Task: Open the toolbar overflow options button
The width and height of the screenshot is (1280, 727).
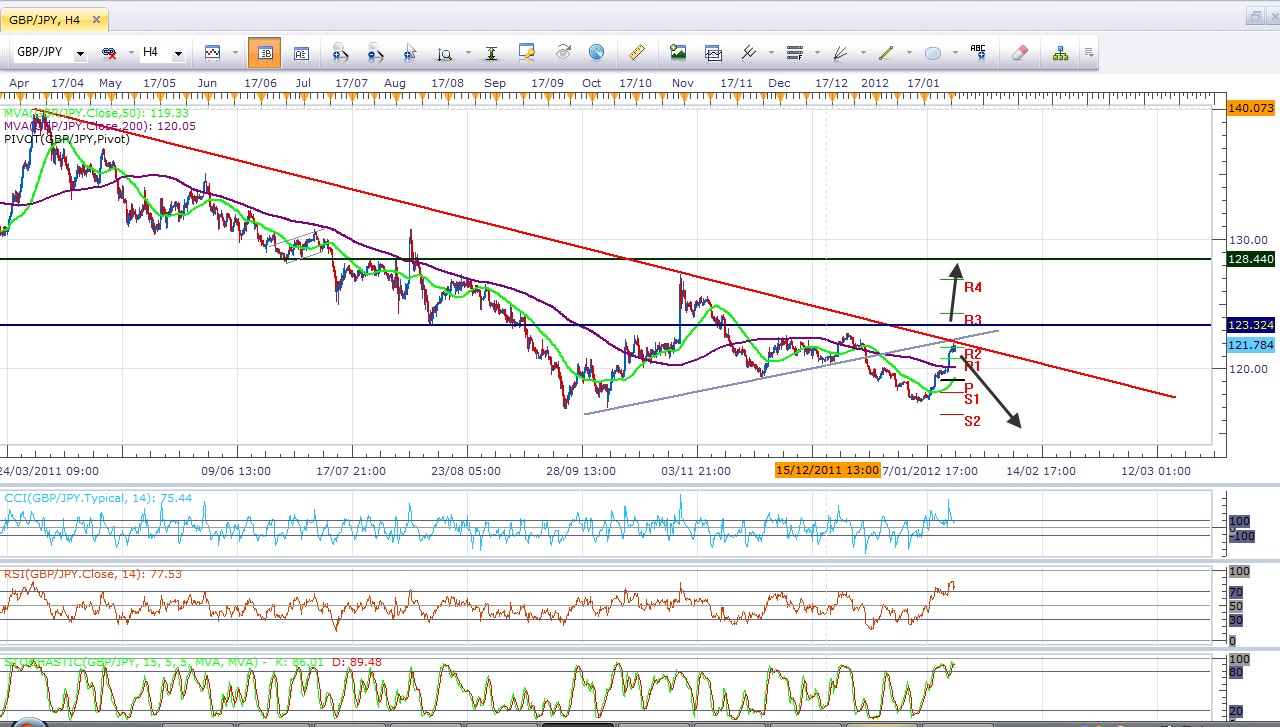Action: click(1089, 53)
